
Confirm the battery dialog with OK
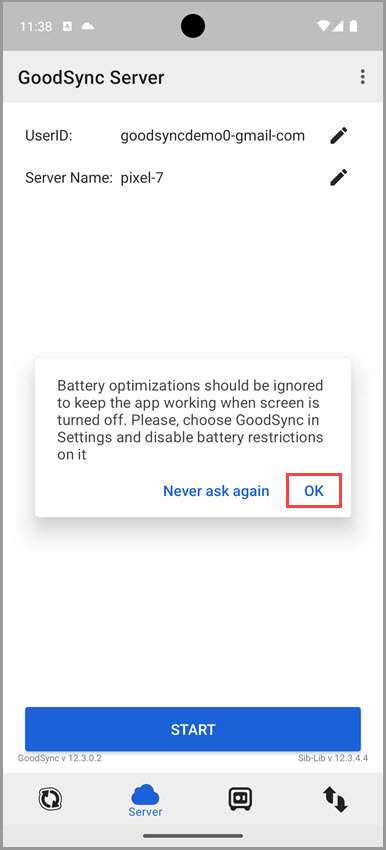pos(314,491)
